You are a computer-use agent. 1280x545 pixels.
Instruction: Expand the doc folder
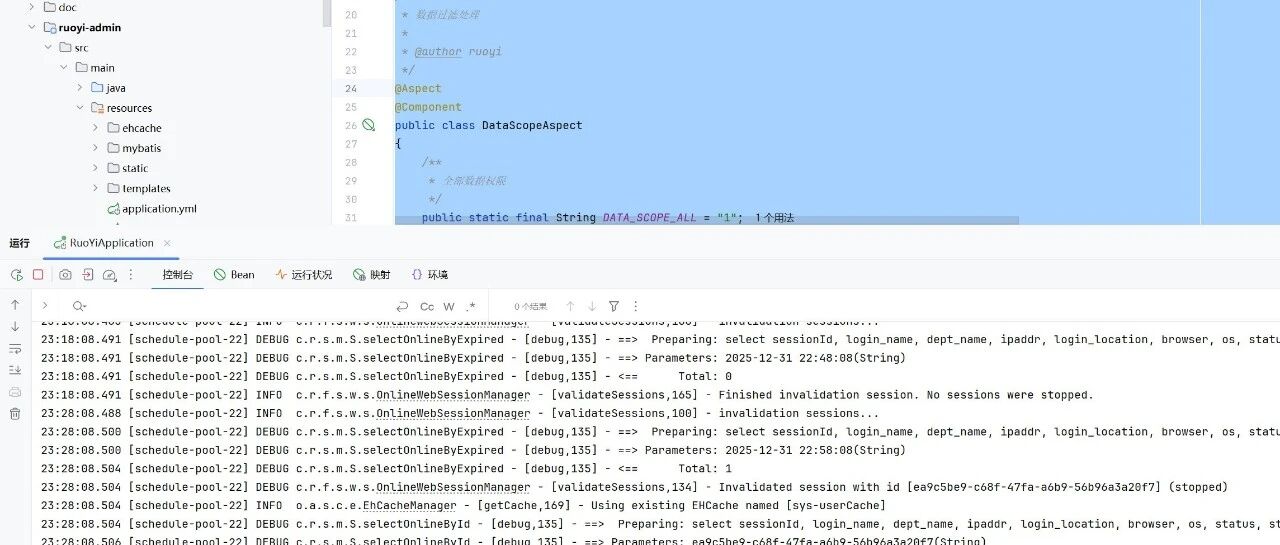coord(32,7)
